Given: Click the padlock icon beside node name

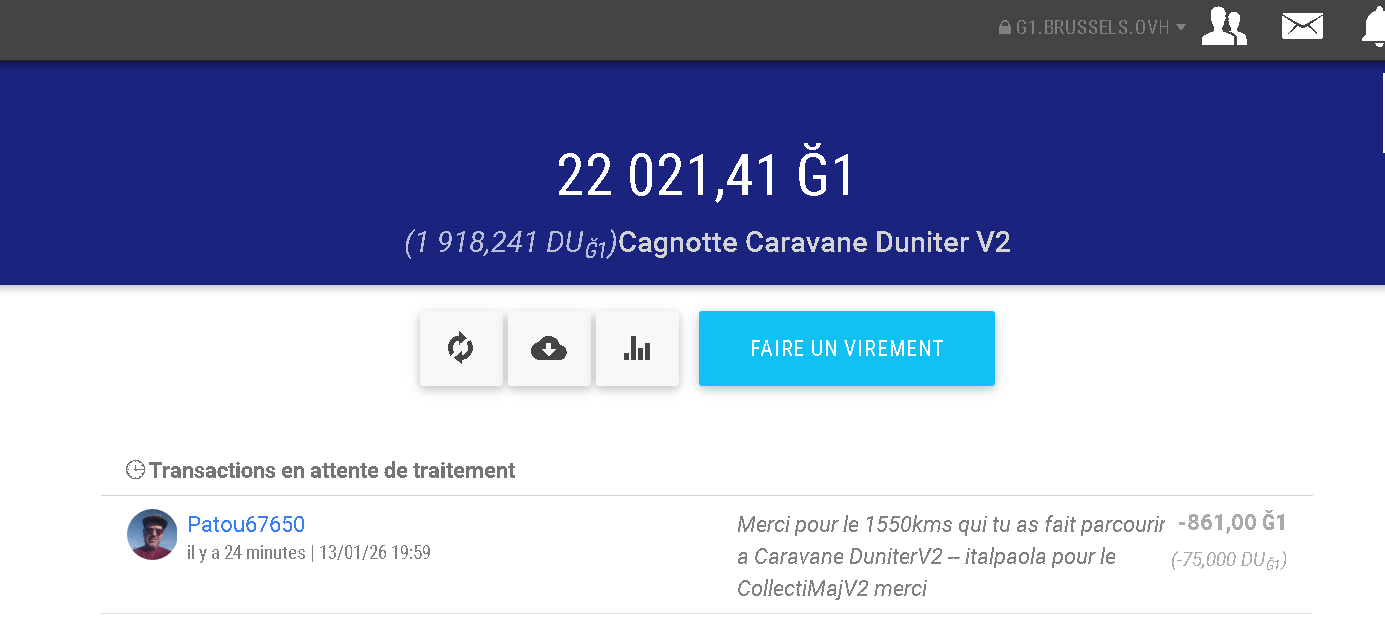Looking at the screenshot, I should [1004, 28].
